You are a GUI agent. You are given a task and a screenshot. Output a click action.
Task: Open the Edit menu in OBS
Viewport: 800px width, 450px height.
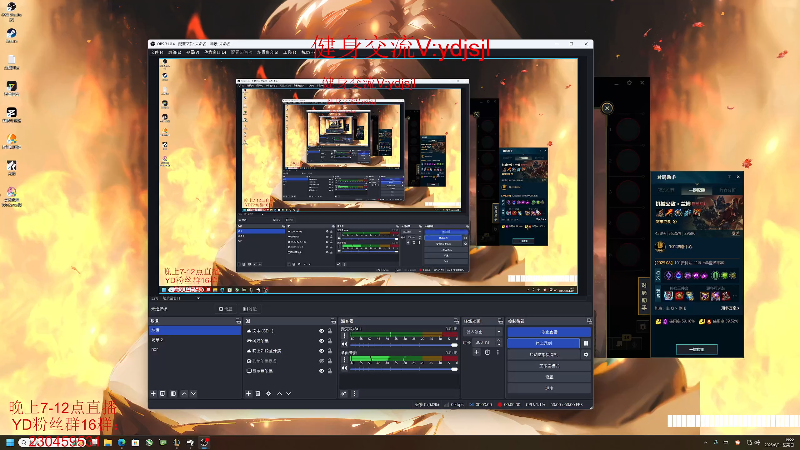[x=174, y=53]
